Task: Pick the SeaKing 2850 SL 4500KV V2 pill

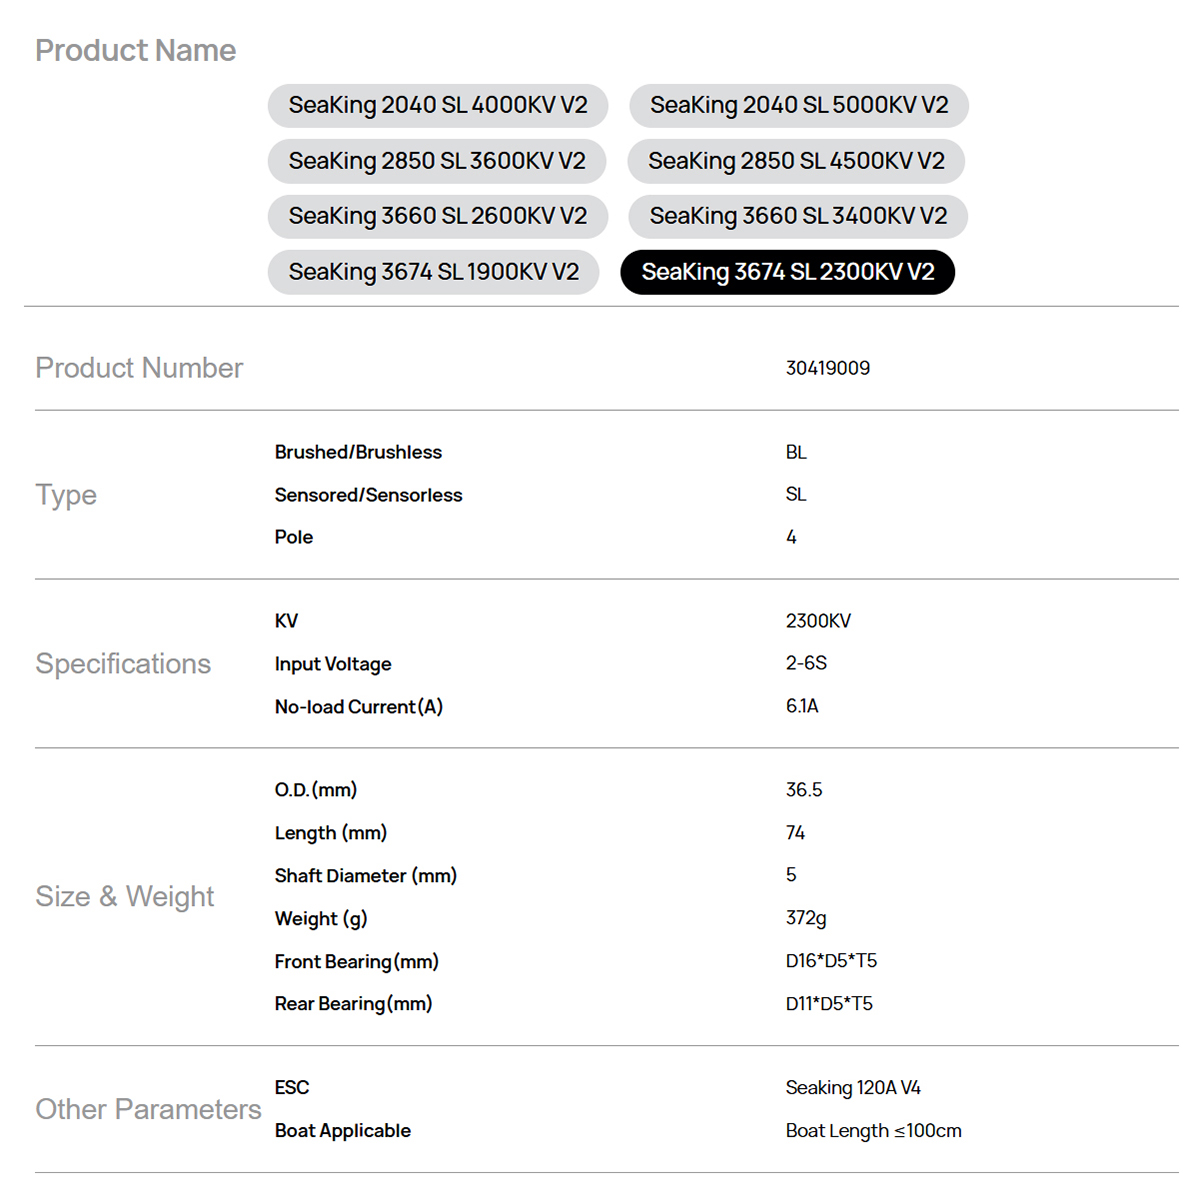Action: (x=796, y=161)
